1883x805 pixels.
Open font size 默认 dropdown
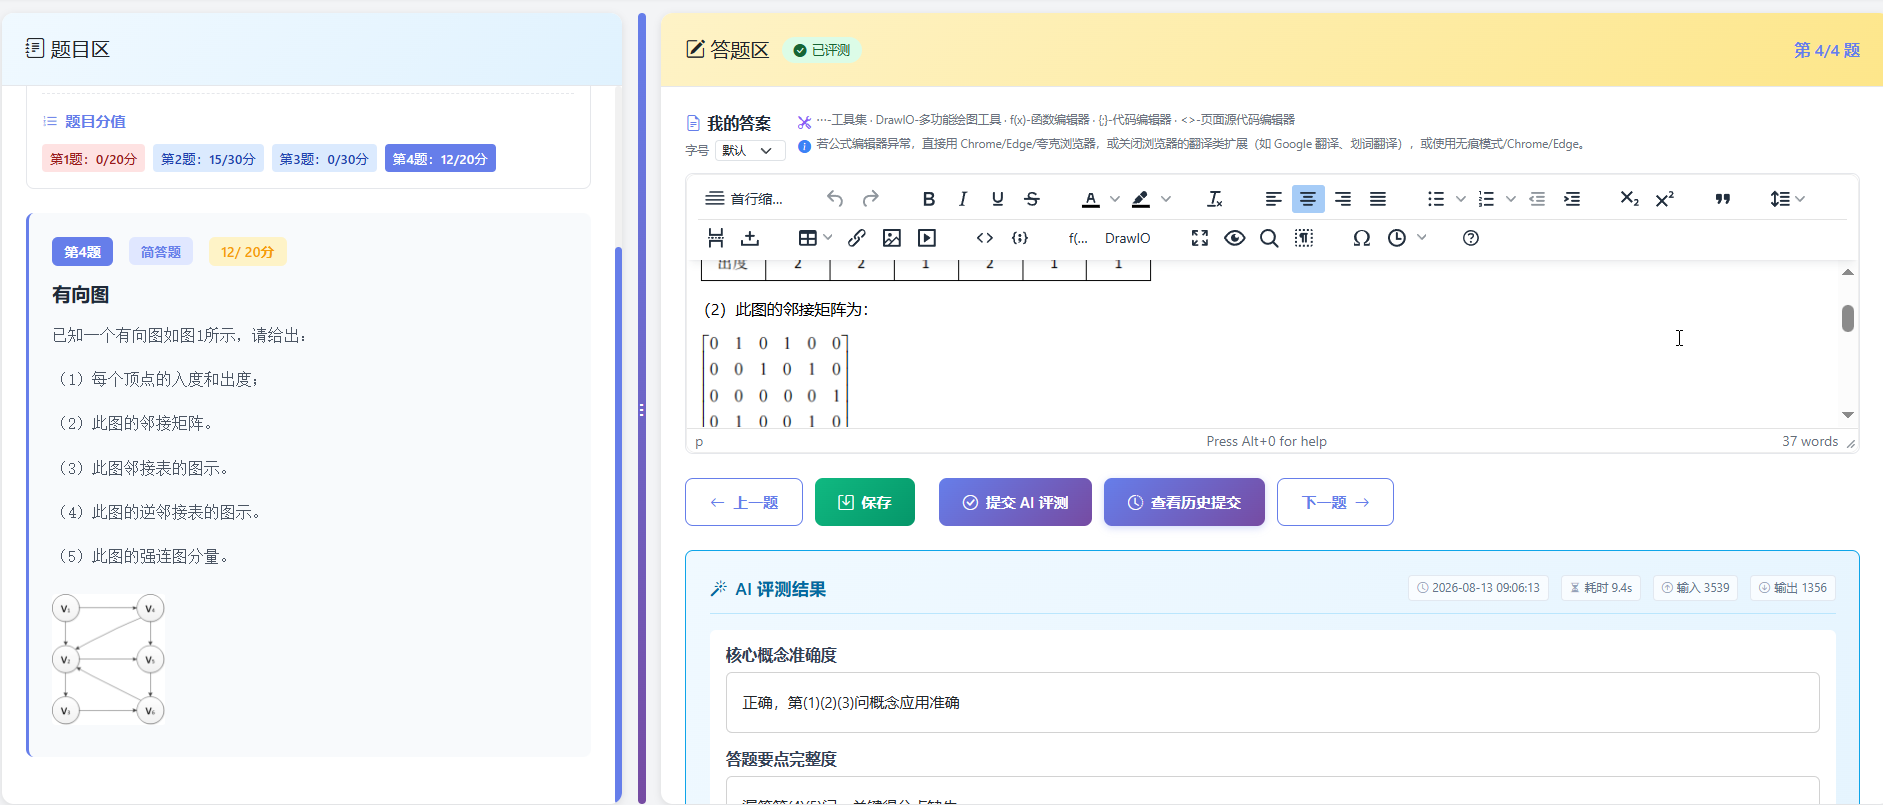tap(749, 151)
